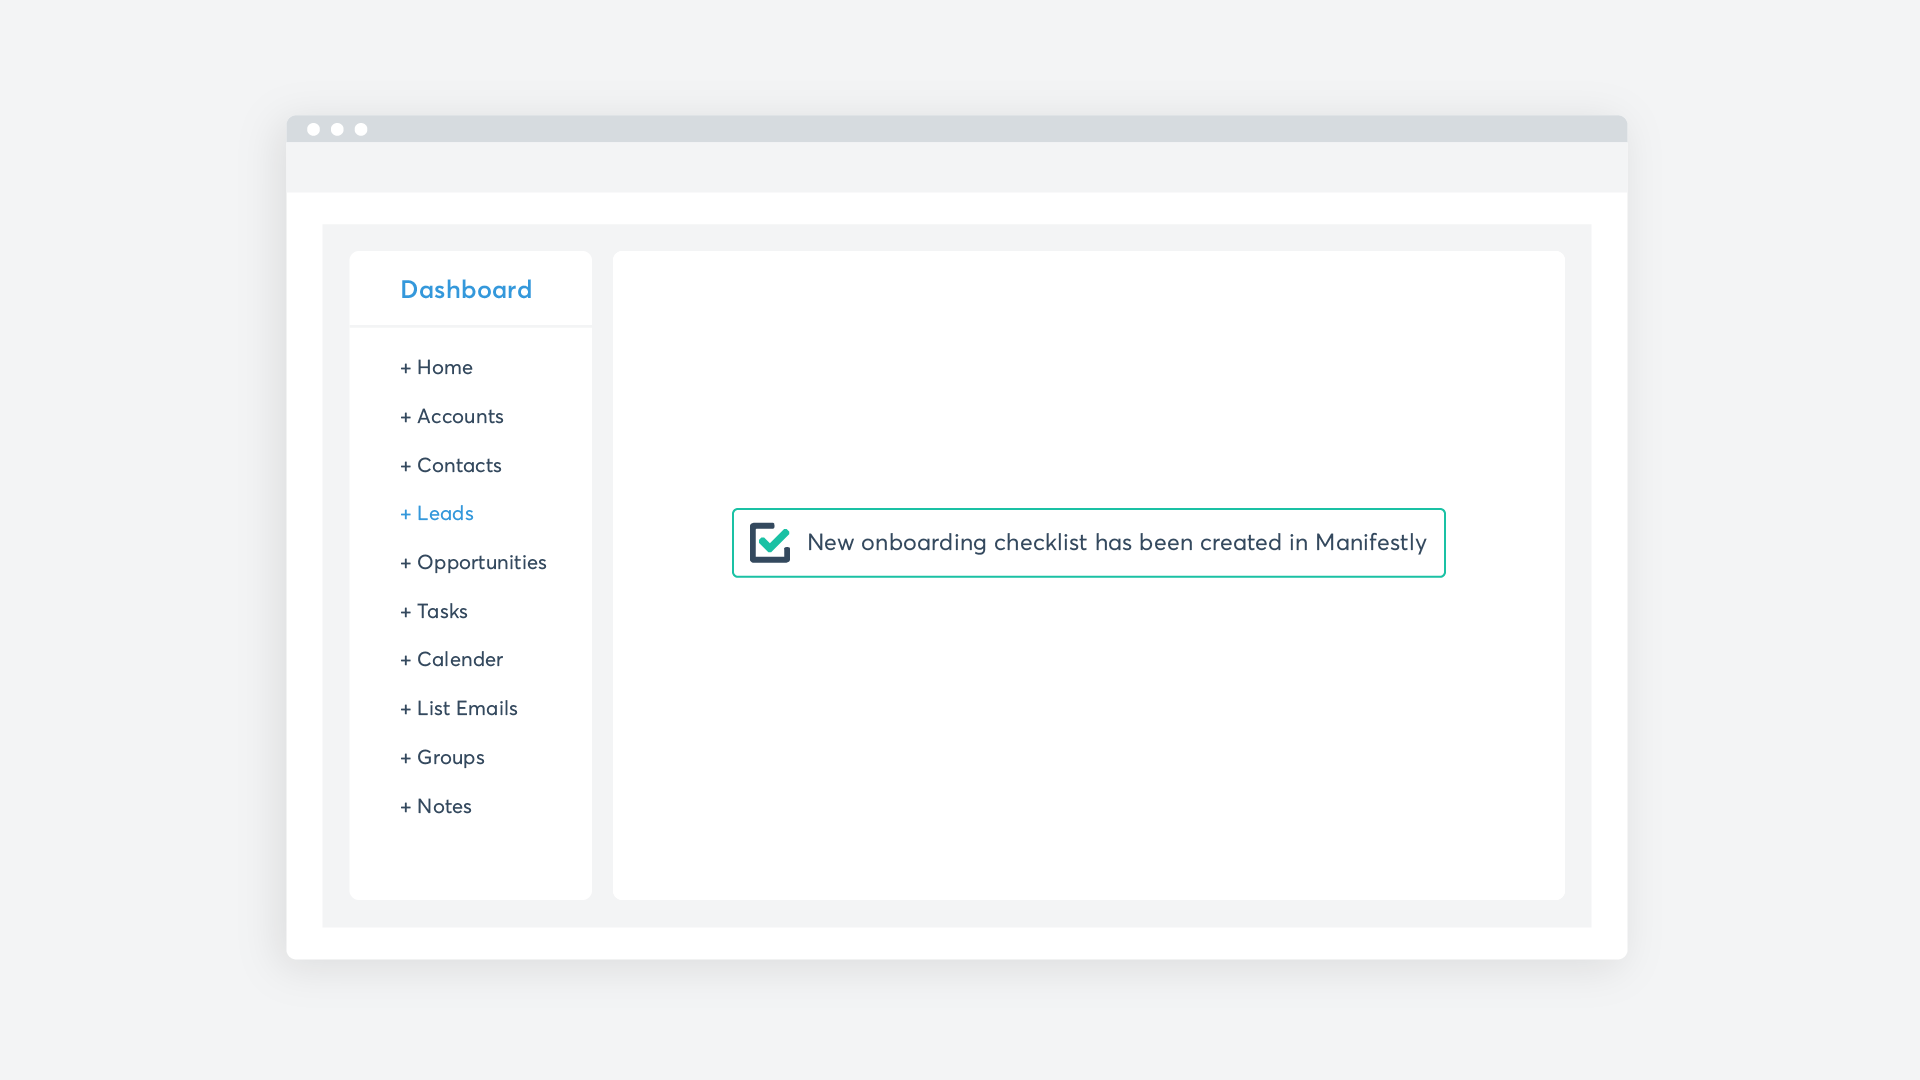Open the Dashboard heading
1920x1080 pixels.
pos(466,290)
